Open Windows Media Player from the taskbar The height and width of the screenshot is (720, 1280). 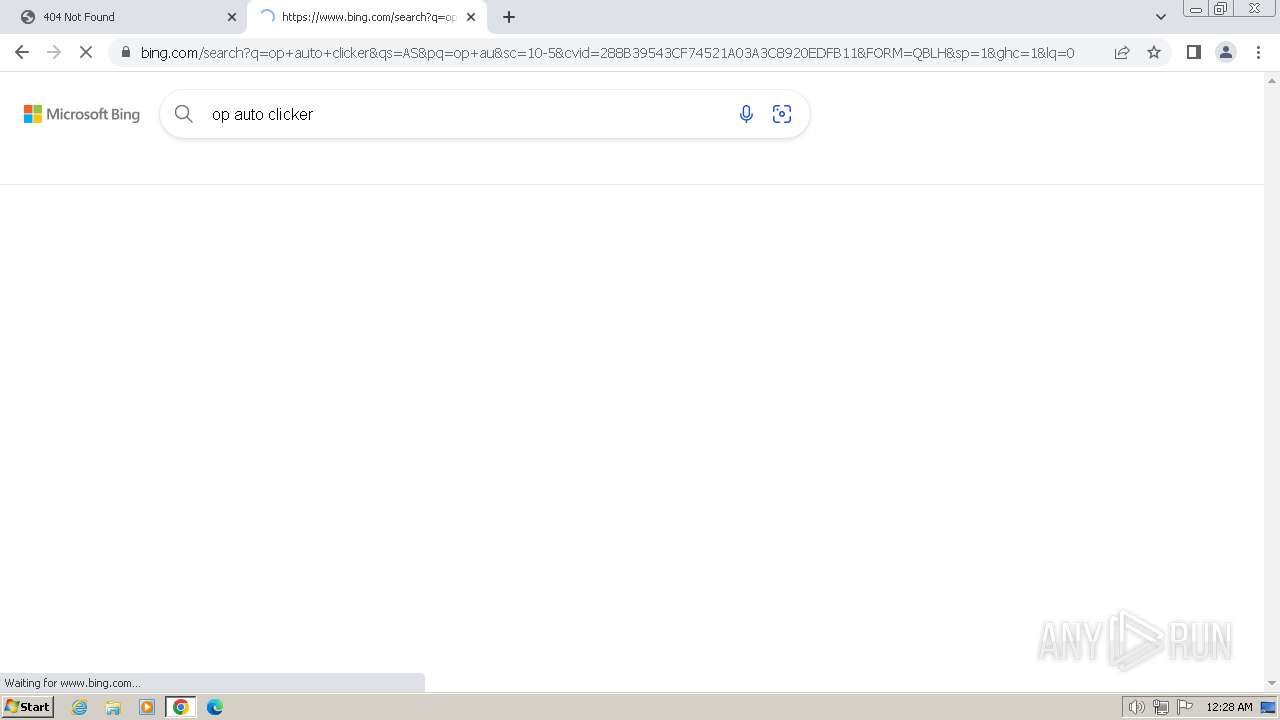[x=147, y=707]
